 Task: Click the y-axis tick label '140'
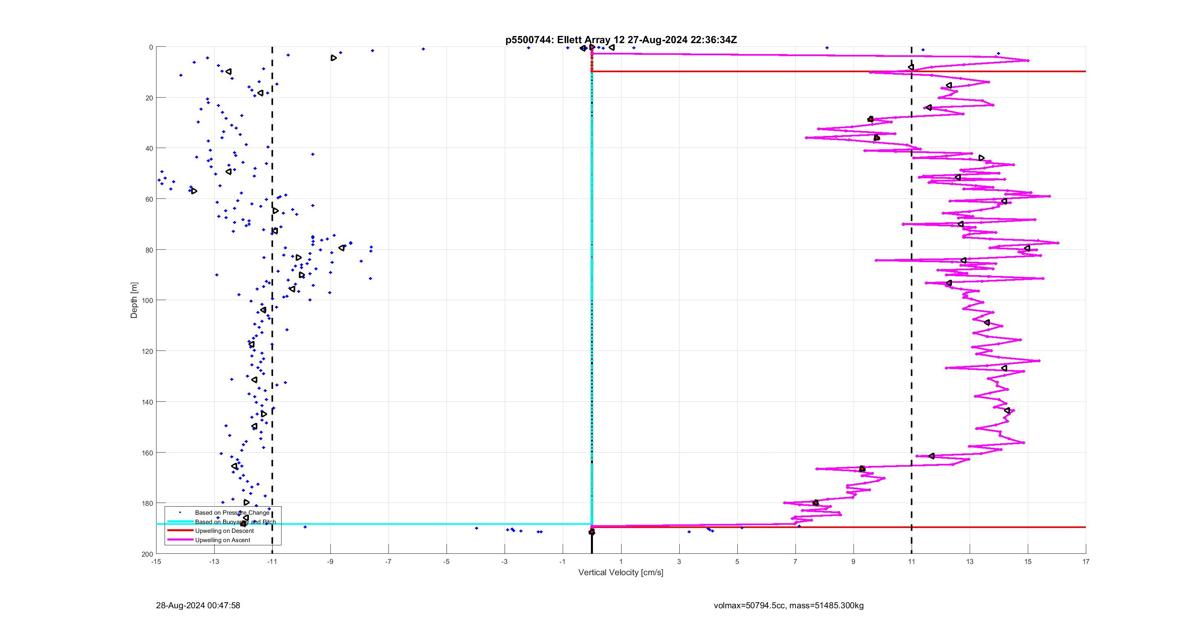click(x=146, y=402)
